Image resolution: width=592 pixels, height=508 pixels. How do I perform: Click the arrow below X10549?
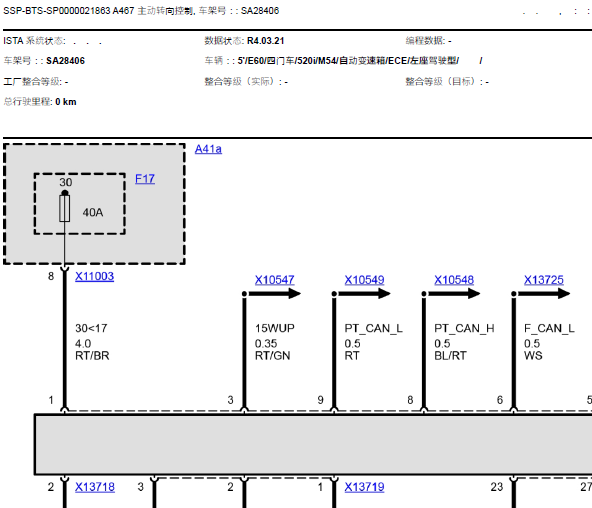[364, 293]
